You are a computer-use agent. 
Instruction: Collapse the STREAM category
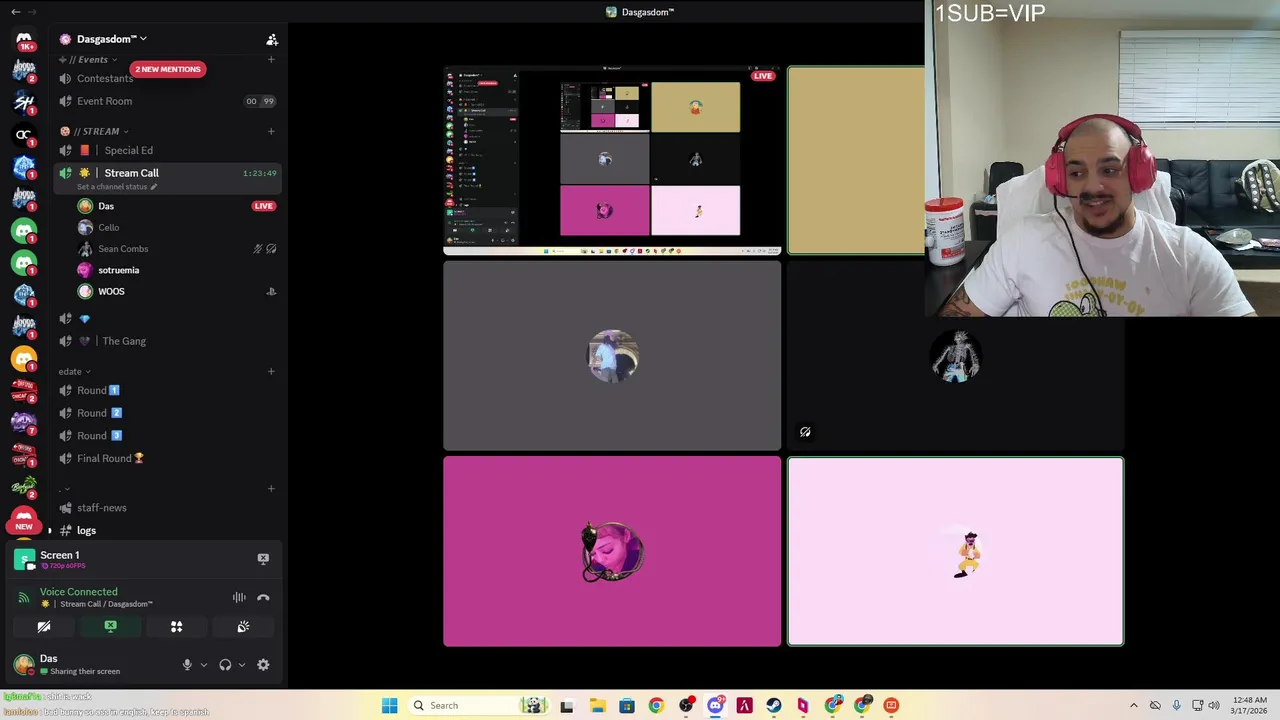(94, 131)
